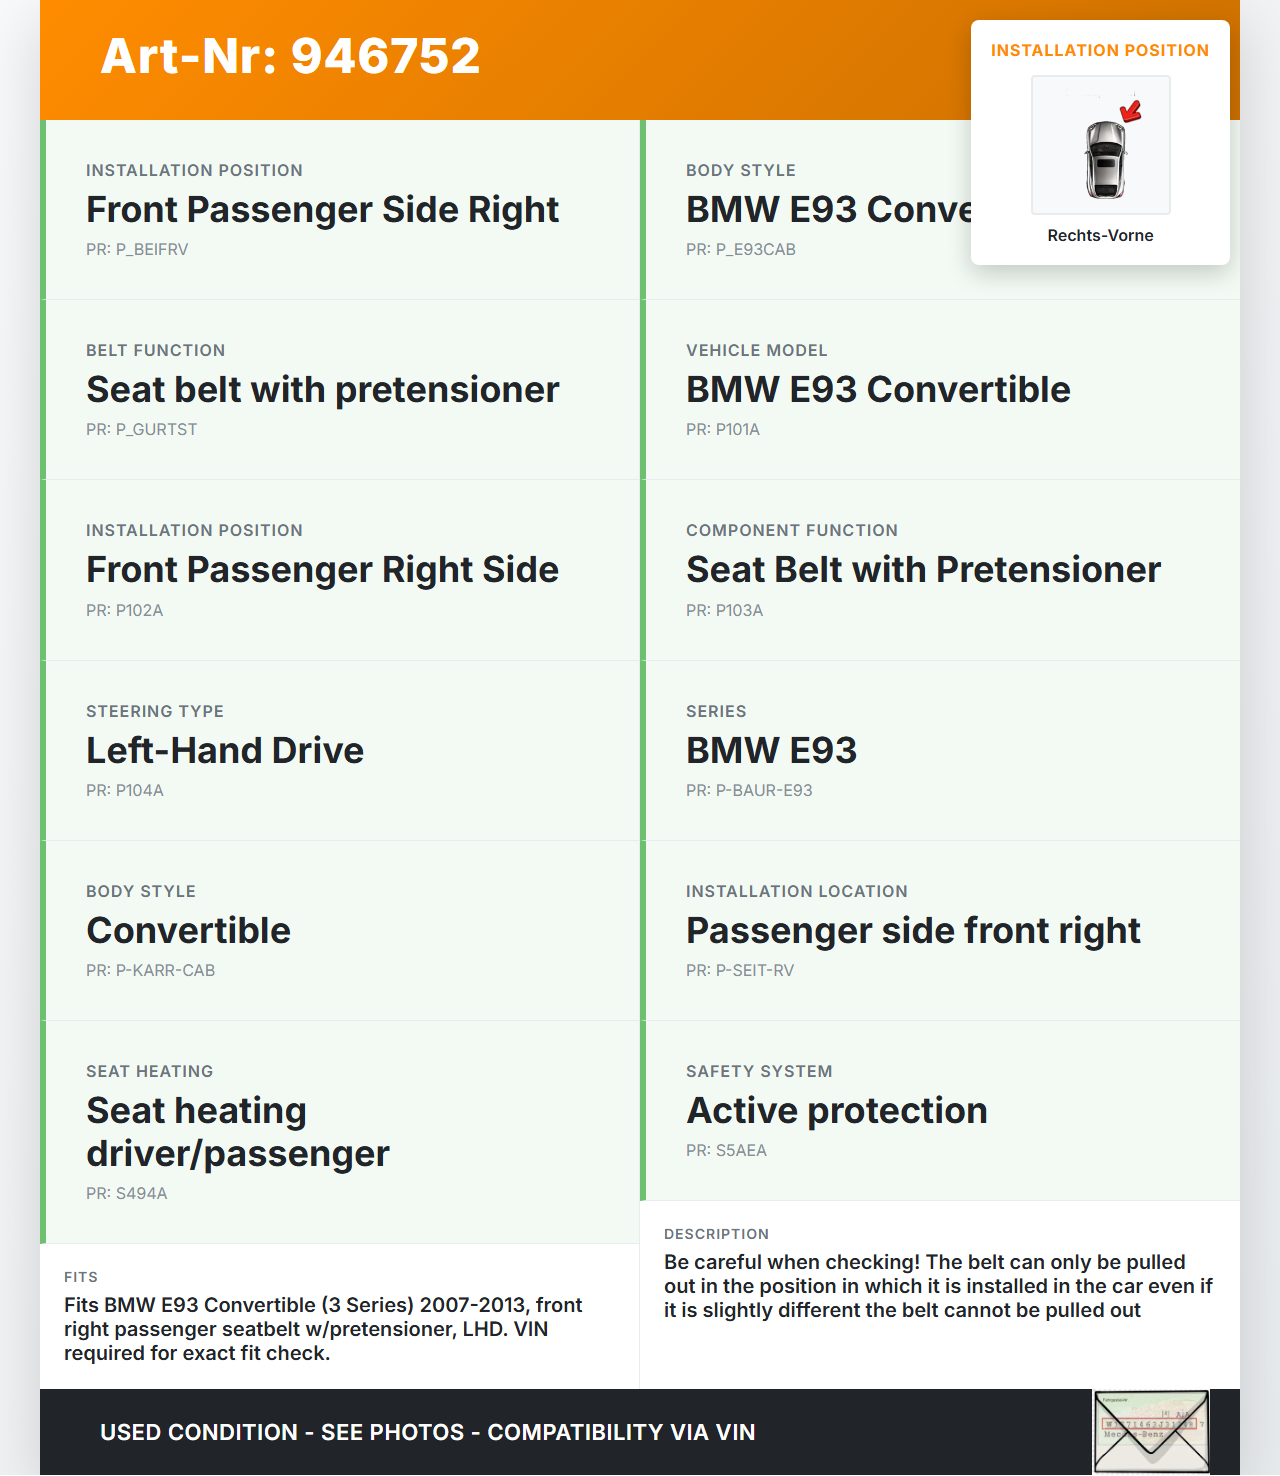The width and height of the screenshot is (1280, 1476).
Task: Click the VIN envelope icon in footer
Action: click(1151, 1431)
